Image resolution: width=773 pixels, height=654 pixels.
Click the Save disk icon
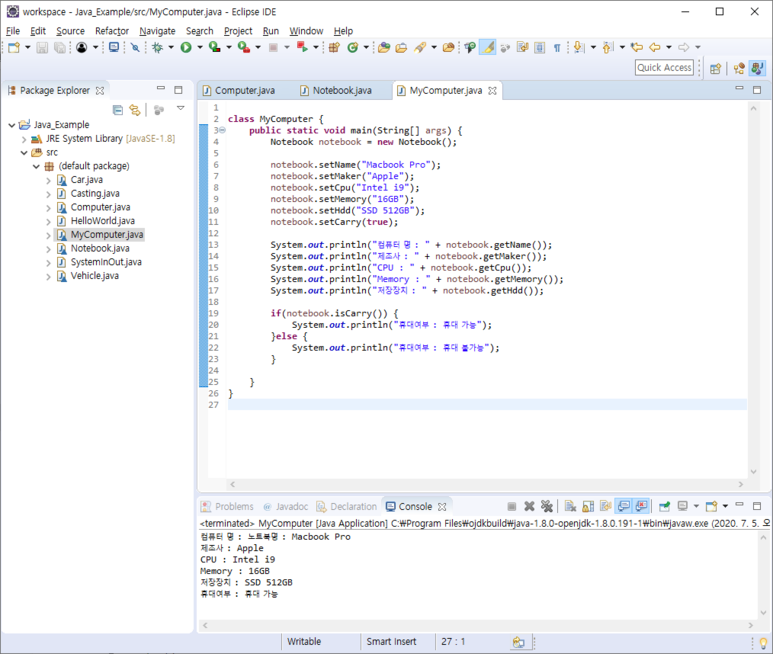pos(42,47)
